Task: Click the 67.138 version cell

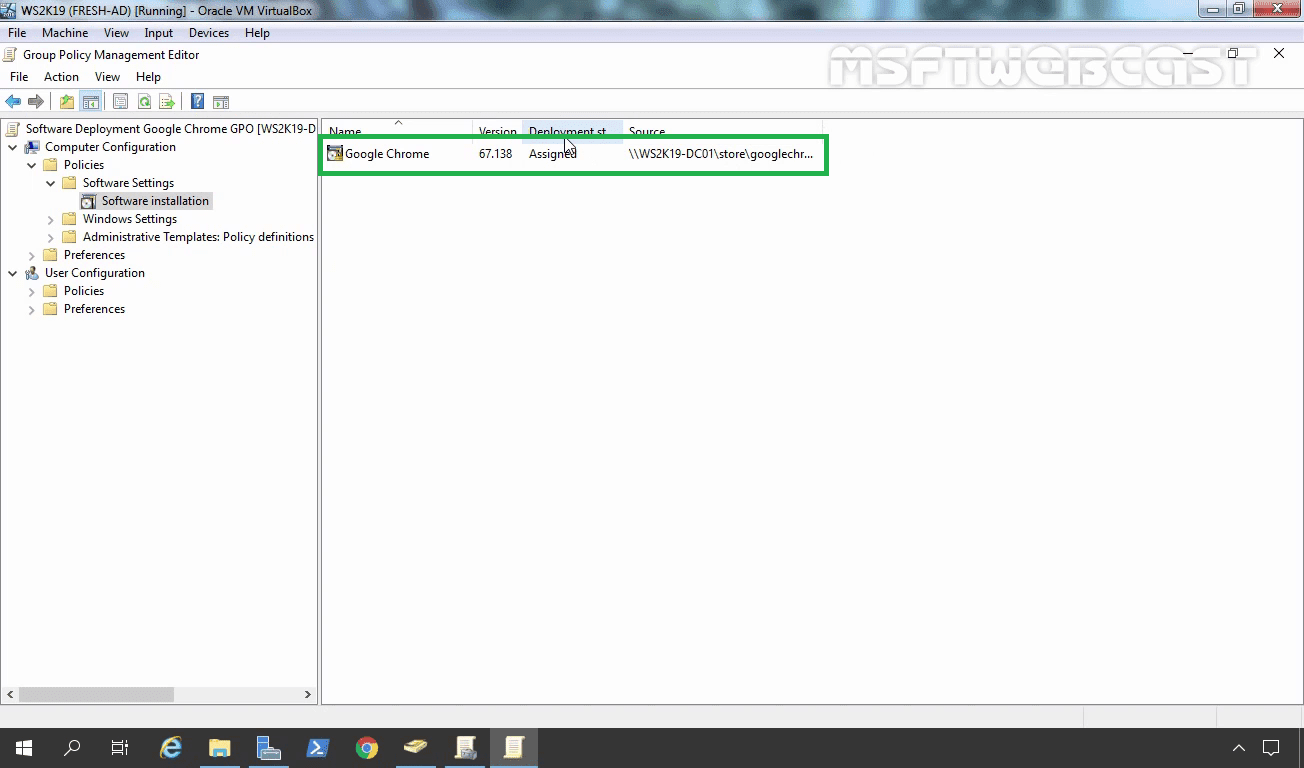Action: 495,154
